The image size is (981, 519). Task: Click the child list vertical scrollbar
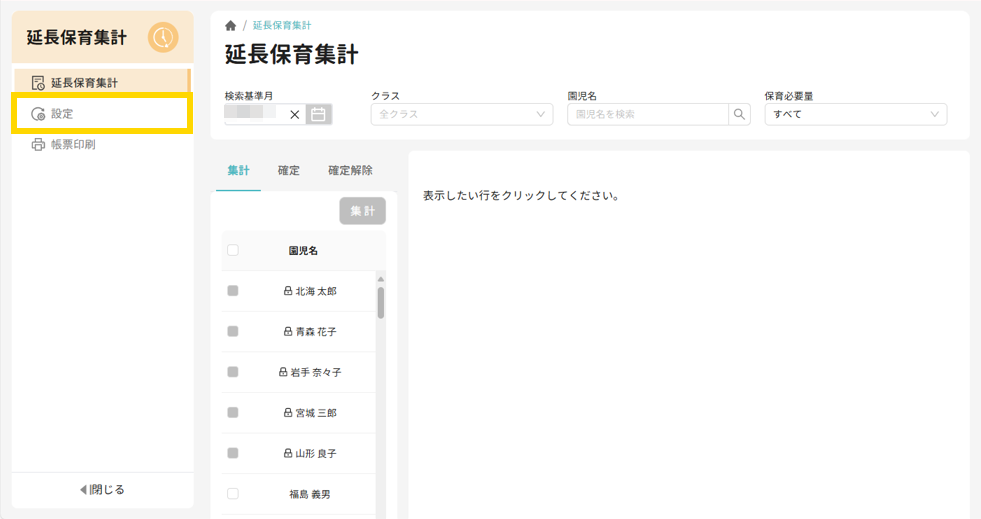point(381,302)
